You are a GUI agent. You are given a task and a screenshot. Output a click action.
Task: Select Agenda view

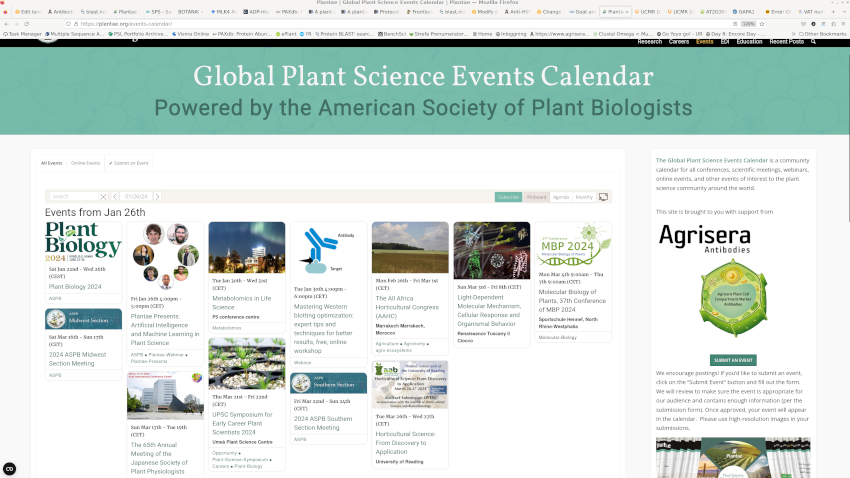coord(561,197)
